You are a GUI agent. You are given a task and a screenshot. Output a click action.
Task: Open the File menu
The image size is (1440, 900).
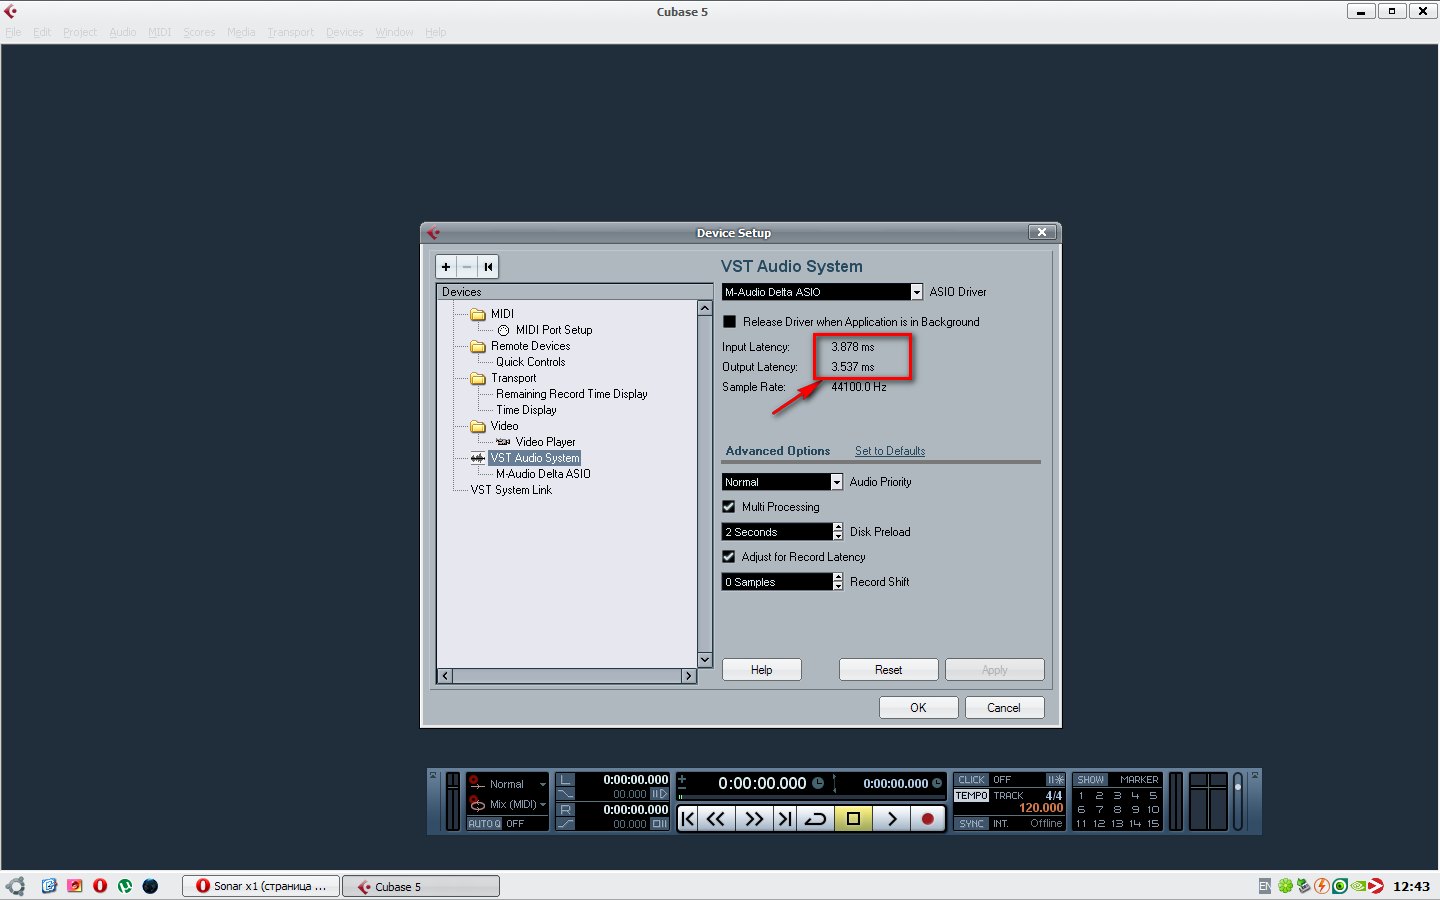(13, 32)
